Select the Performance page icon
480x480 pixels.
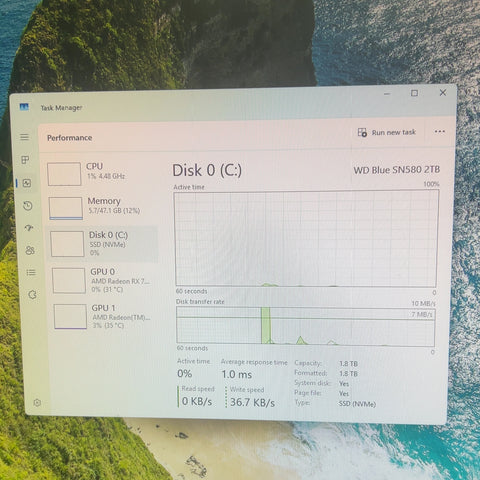(x=27, y=183)
